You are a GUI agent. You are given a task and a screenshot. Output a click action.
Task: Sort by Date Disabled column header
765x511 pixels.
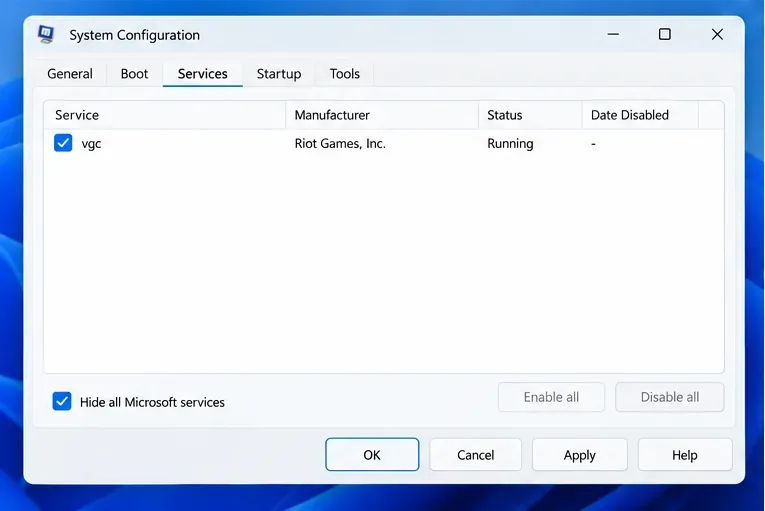coord(640,115)
